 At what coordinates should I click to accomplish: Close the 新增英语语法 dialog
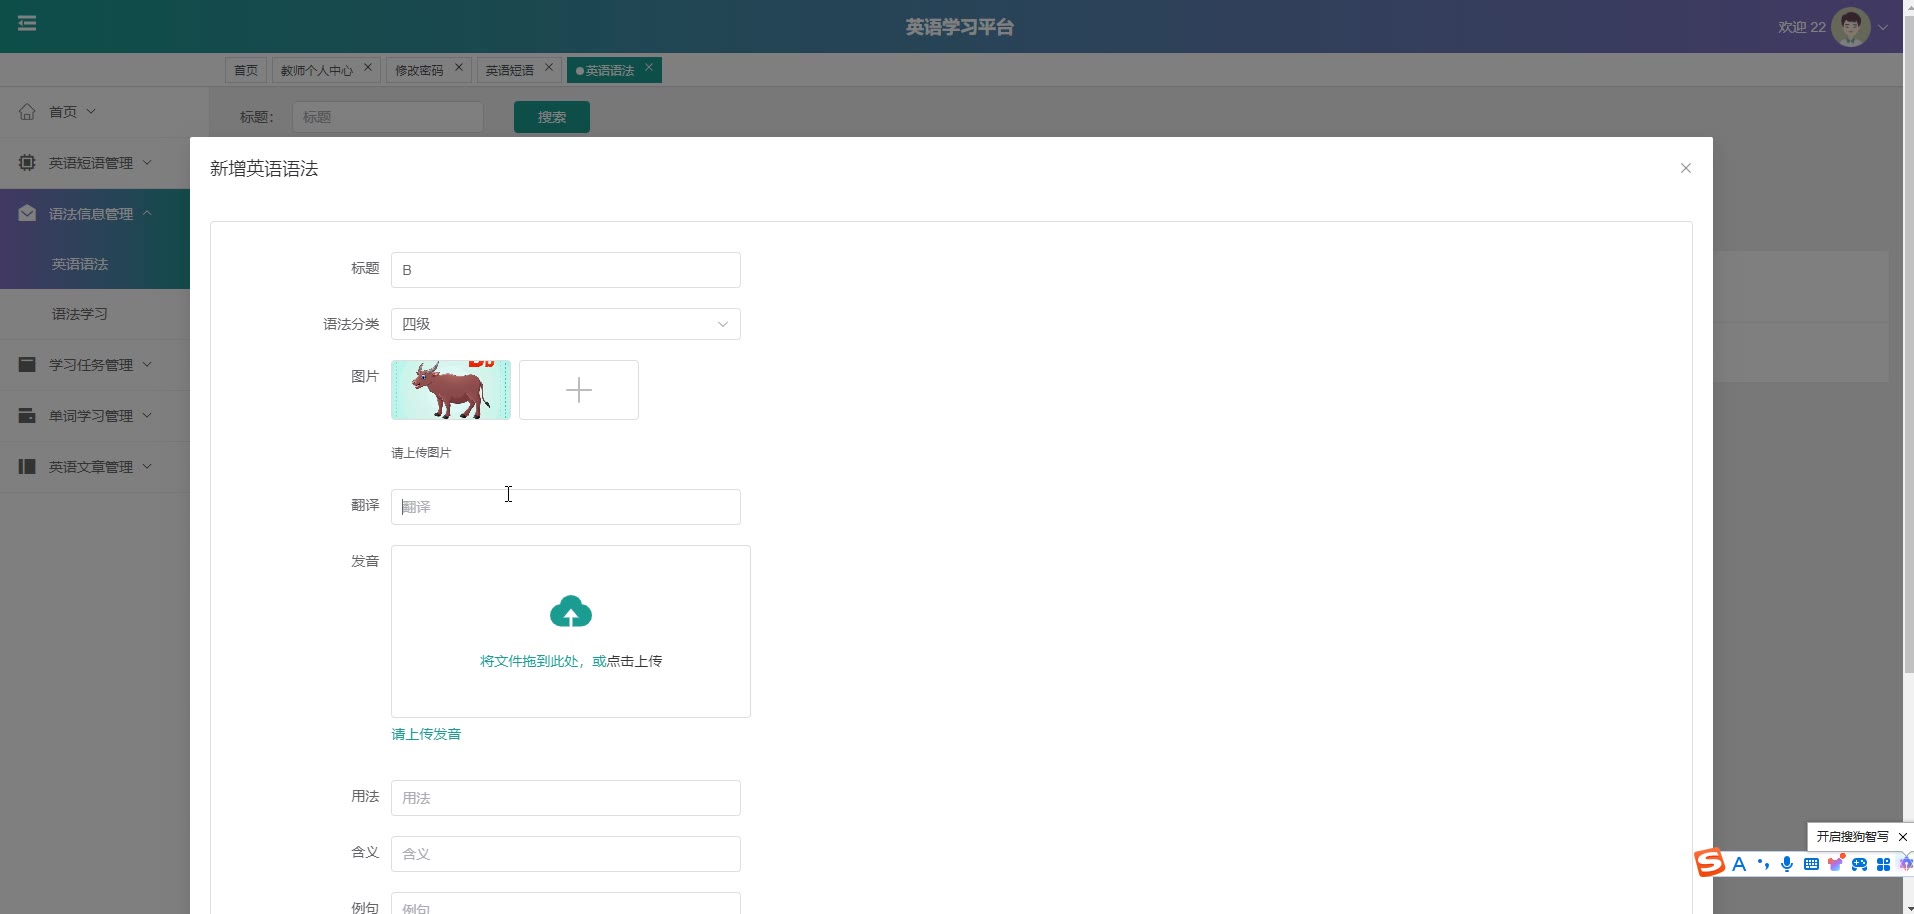(x=1685, y=168)
